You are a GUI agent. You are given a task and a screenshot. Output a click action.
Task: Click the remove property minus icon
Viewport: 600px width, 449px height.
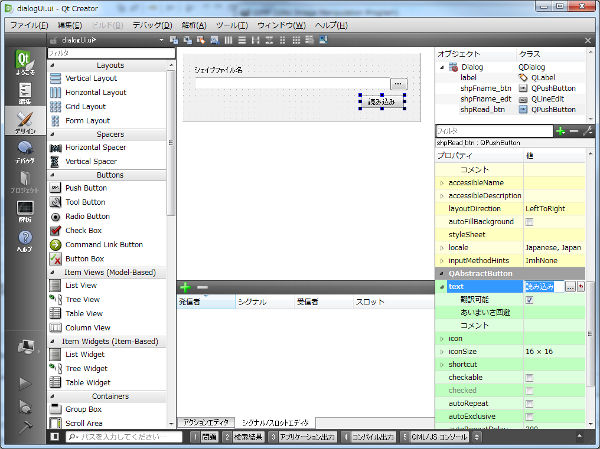click(x=574, y=131)
